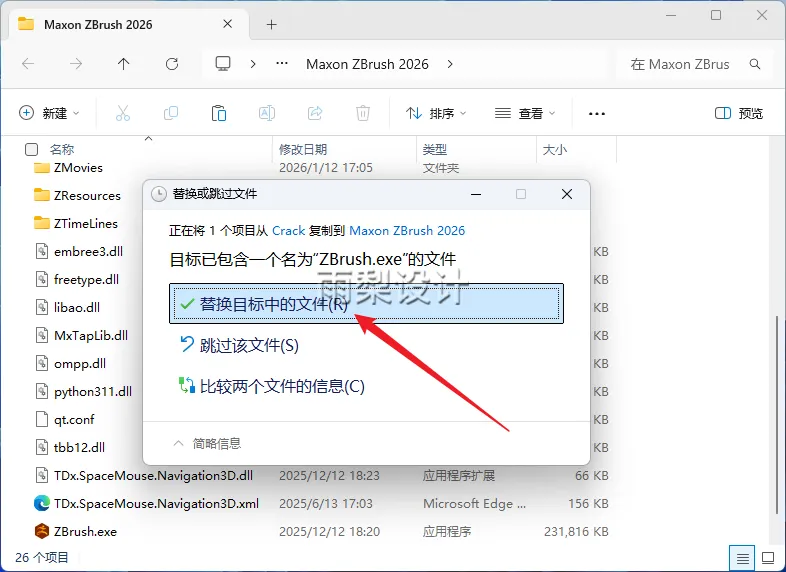Viewport: 786px width, 572px height.
Task: Open the 新建 dropdown
Action: tap(49, 113)
